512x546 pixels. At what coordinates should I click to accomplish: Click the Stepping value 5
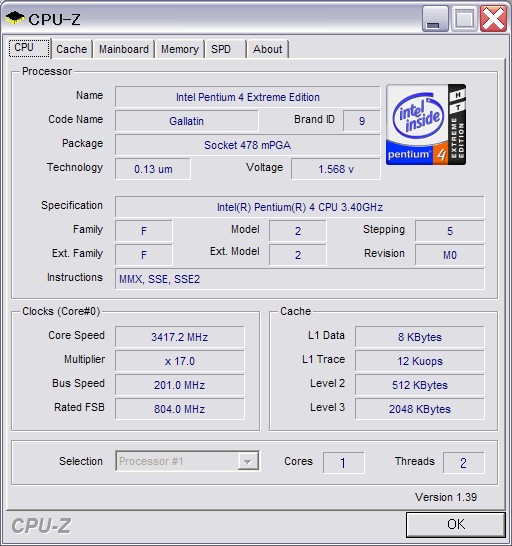[x=450, y=231]
